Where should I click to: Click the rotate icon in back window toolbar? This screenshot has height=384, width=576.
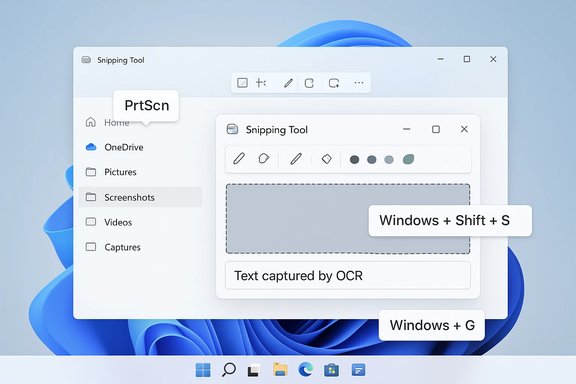[x=309, y=83]
